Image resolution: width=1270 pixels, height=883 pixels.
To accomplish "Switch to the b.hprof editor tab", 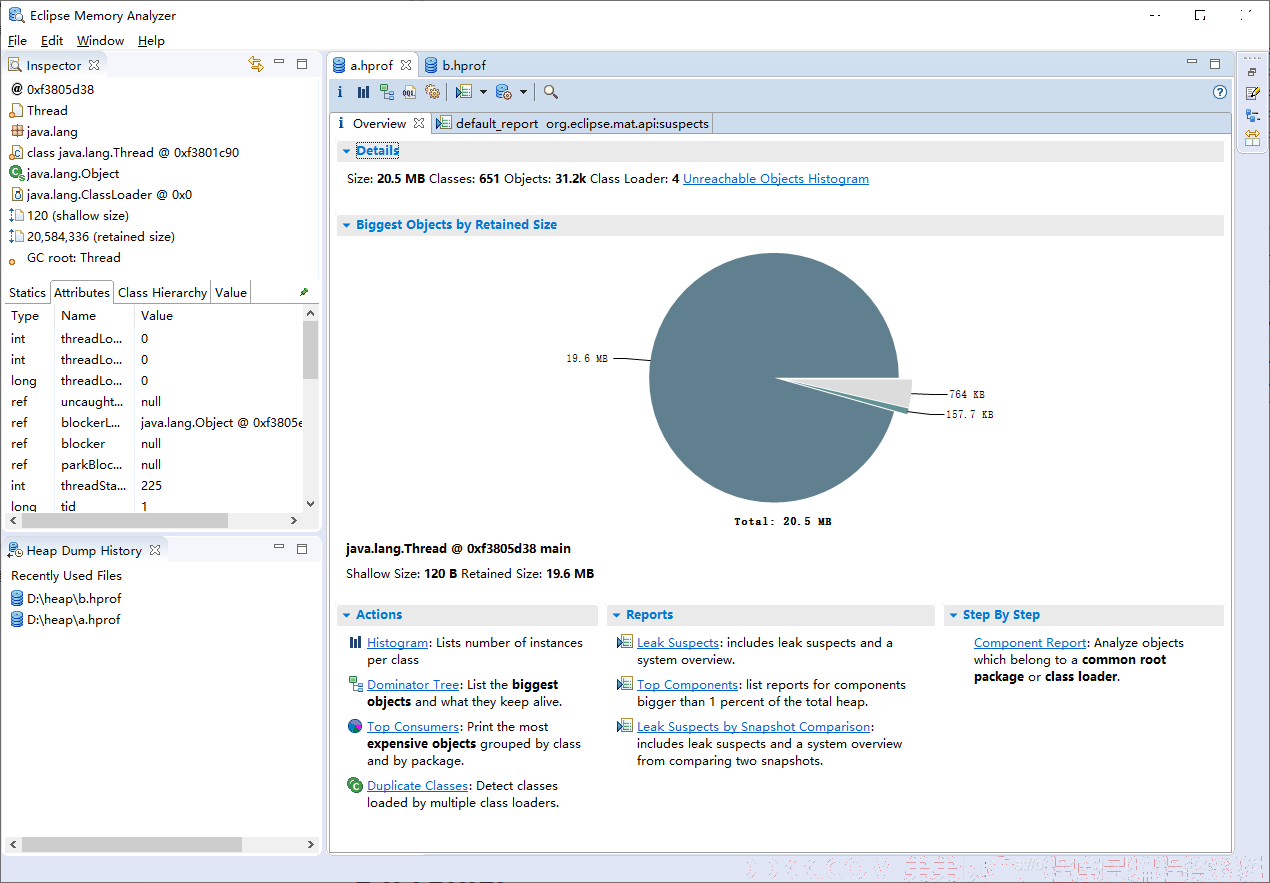I will 455,65.
